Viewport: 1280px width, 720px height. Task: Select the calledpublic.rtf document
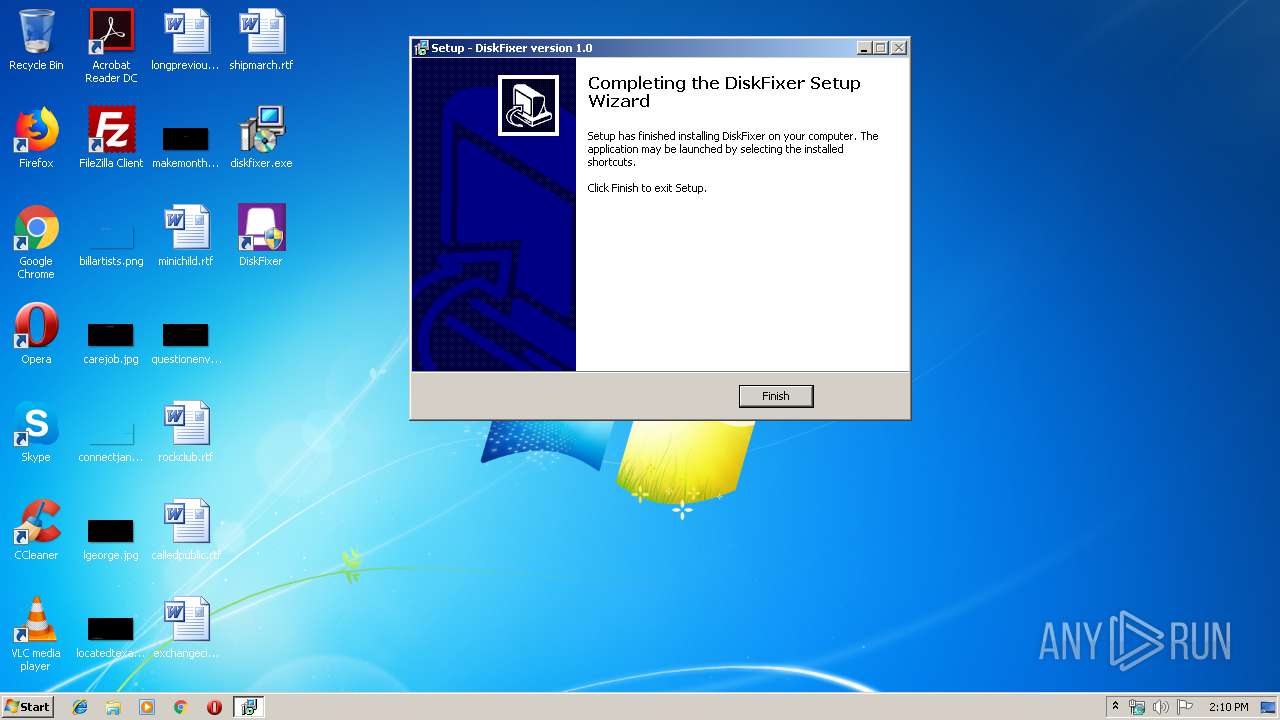click(x=186, y=530)
